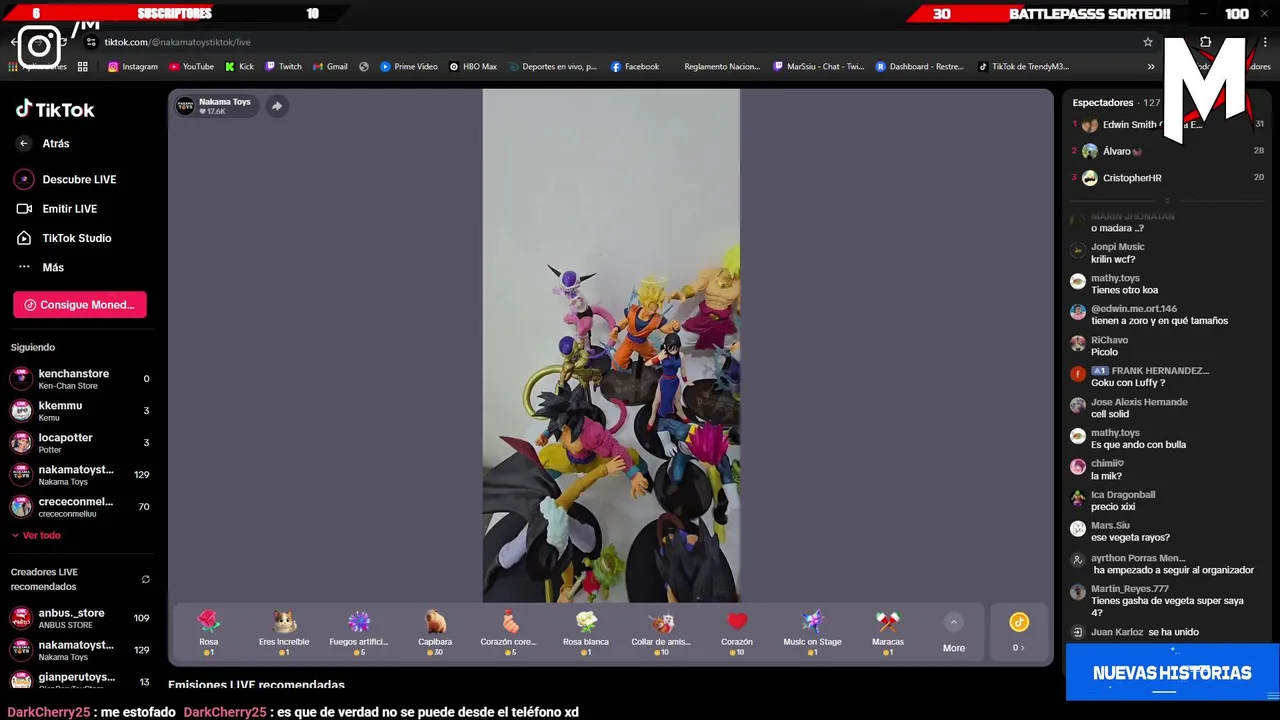Open top viewer Edwin Smith
Screen dimensions: 1280x720
pyautogui.click(x=1168, y=125)
